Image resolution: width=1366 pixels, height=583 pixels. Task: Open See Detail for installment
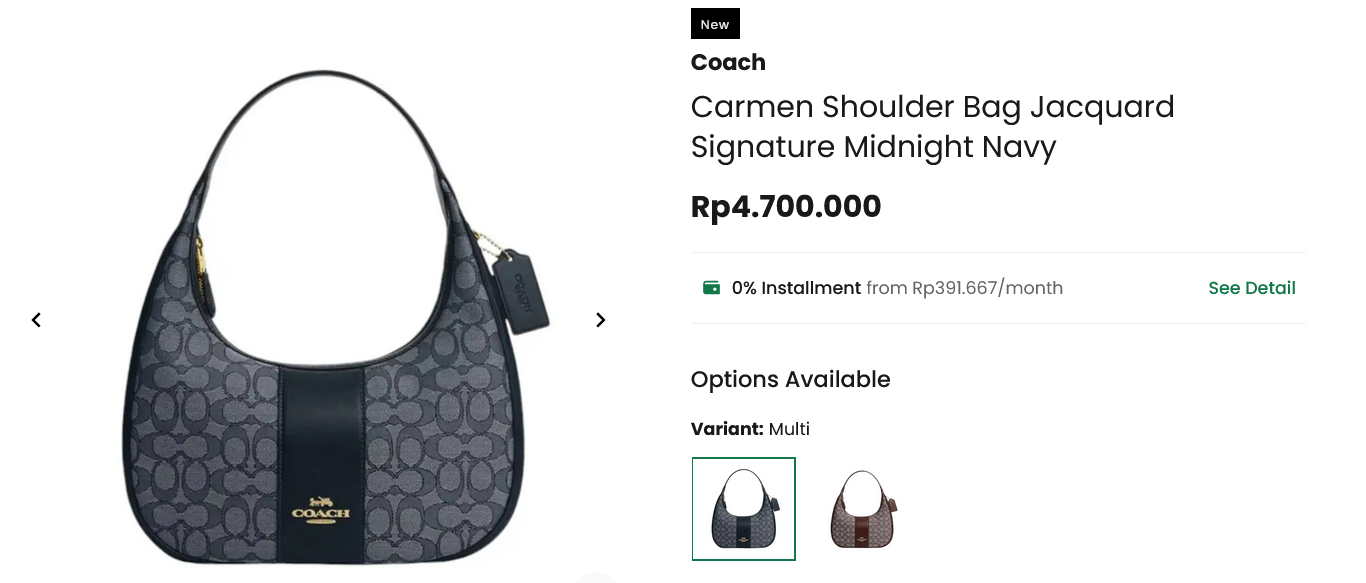point(1251,288)
